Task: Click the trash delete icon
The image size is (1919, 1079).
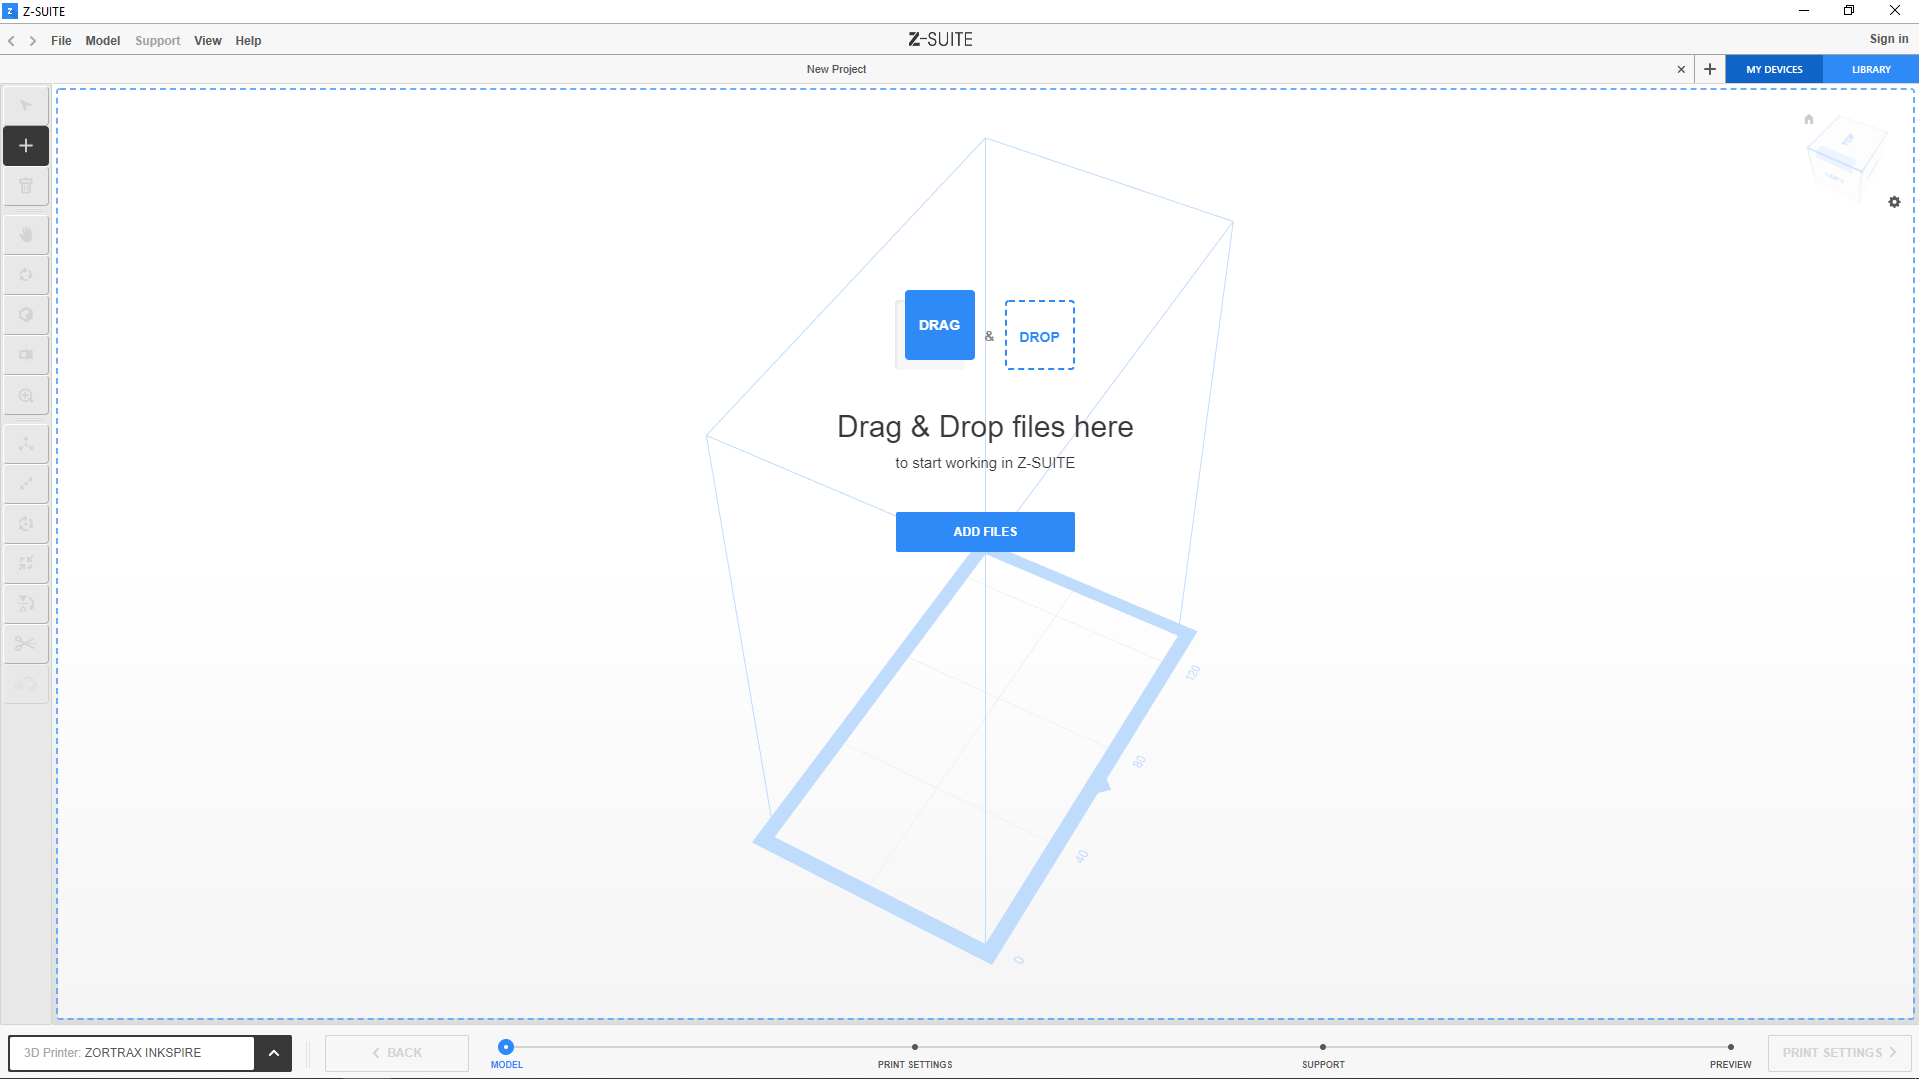Action: pyautogui.click(x=26, y=186)
